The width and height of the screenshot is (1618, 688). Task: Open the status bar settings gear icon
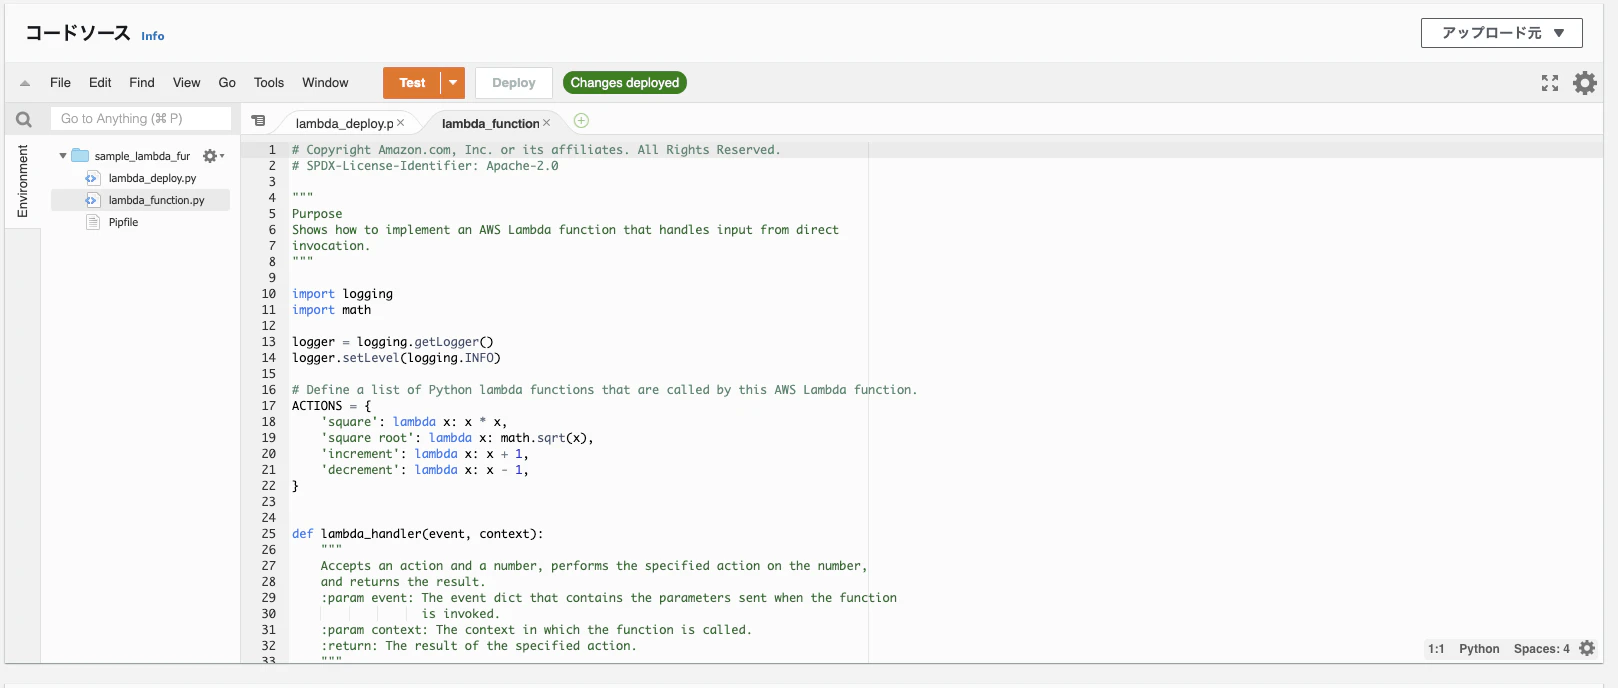tap(1587, 649)
